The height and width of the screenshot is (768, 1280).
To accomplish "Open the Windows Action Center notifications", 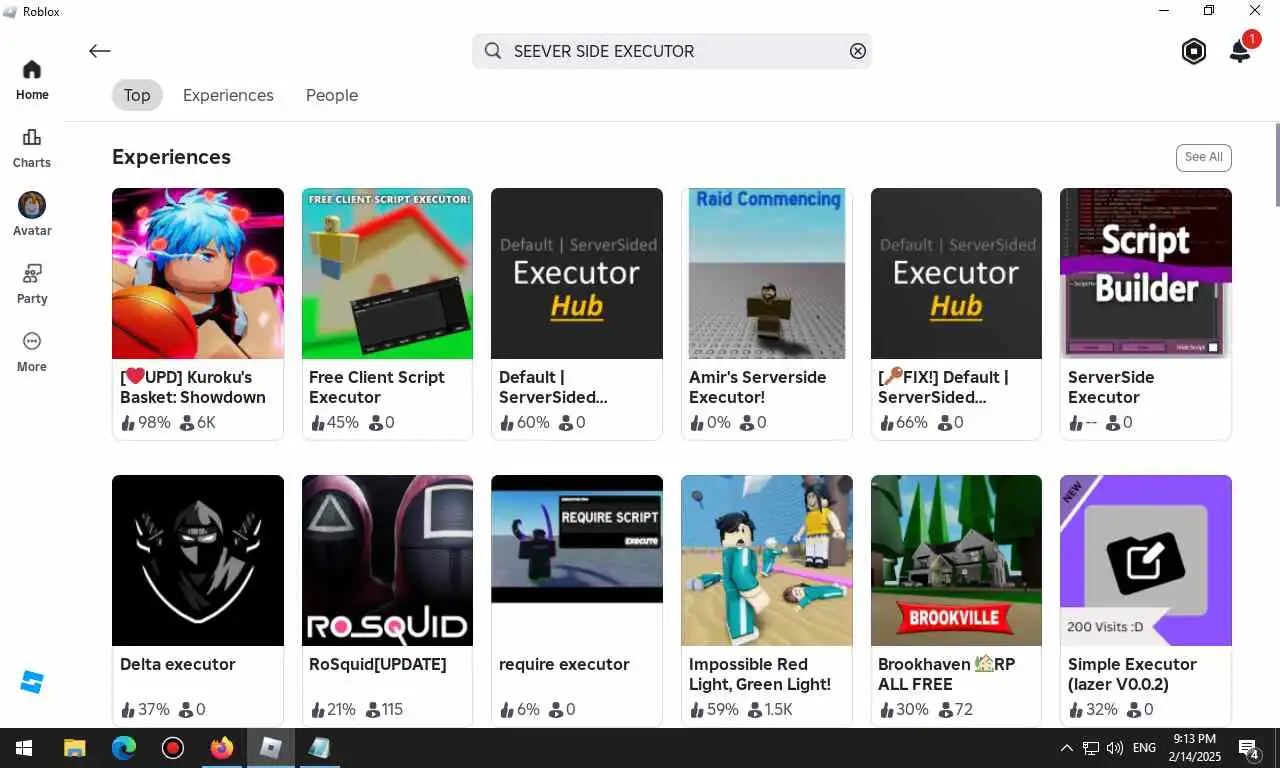I will (1249, 748).
